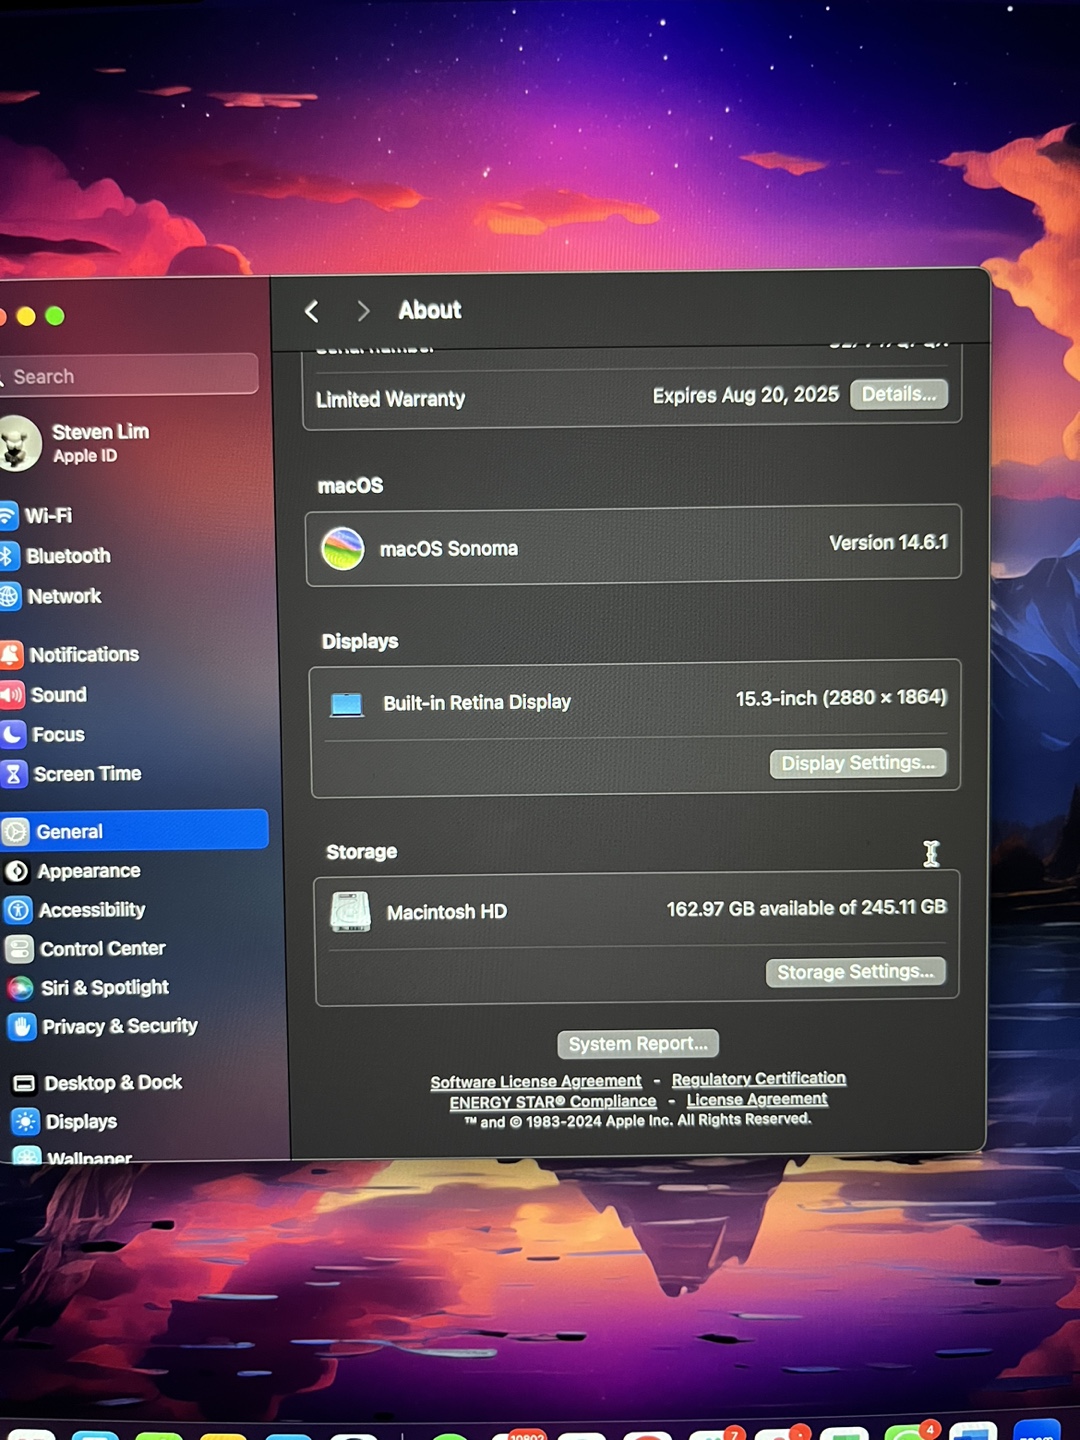This screenshot has height=1440, width=1080.
Task: Click the Built-in Retina Display laptop icon
Action: point(347,705)
